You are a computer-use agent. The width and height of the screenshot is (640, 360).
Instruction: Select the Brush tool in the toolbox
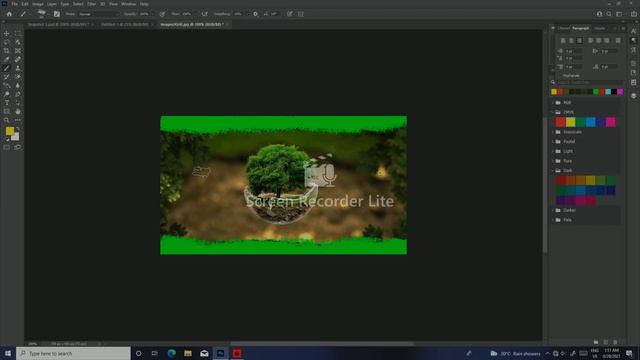pos(7,68)
